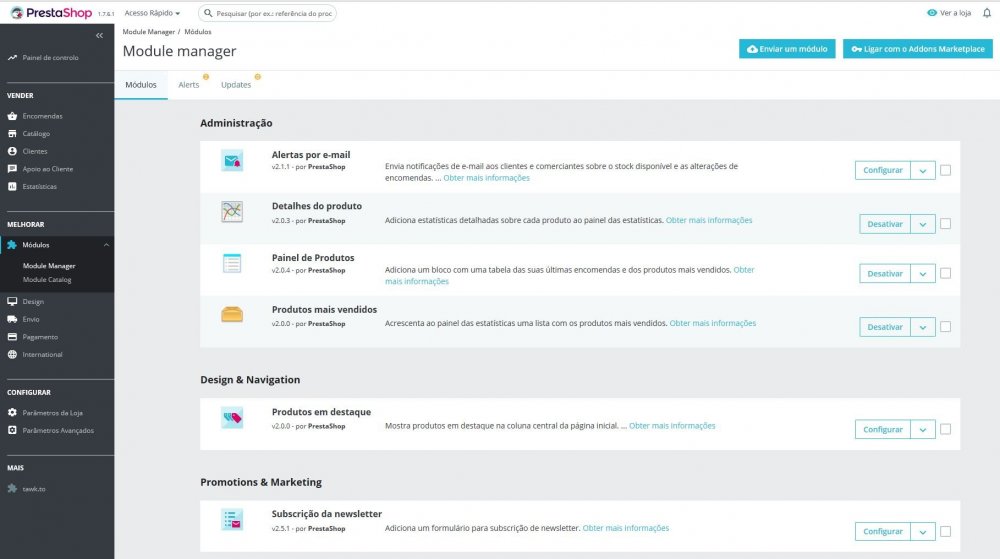Open Module Manager in sidebar
Screen dimensions: 1000x559
pos(49,266)
